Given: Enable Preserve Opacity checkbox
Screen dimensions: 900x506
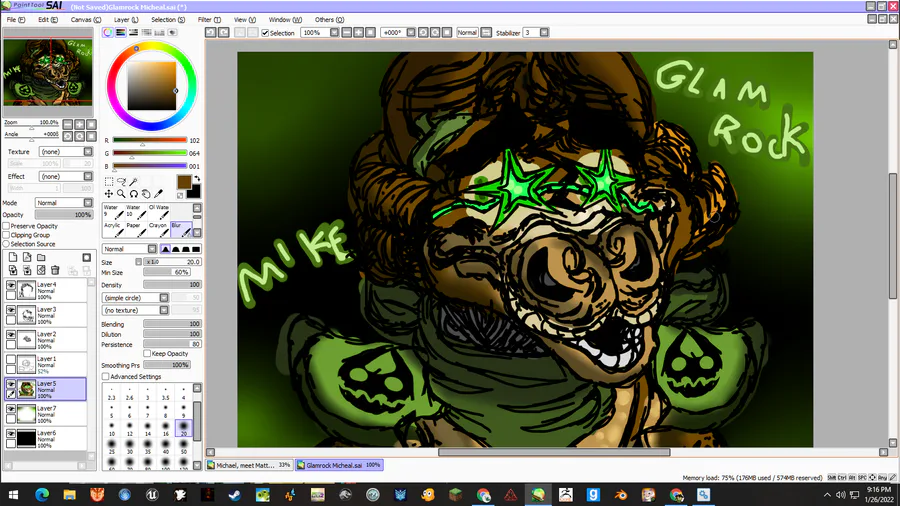Looking at the screenshot, I should pos(6,226).
